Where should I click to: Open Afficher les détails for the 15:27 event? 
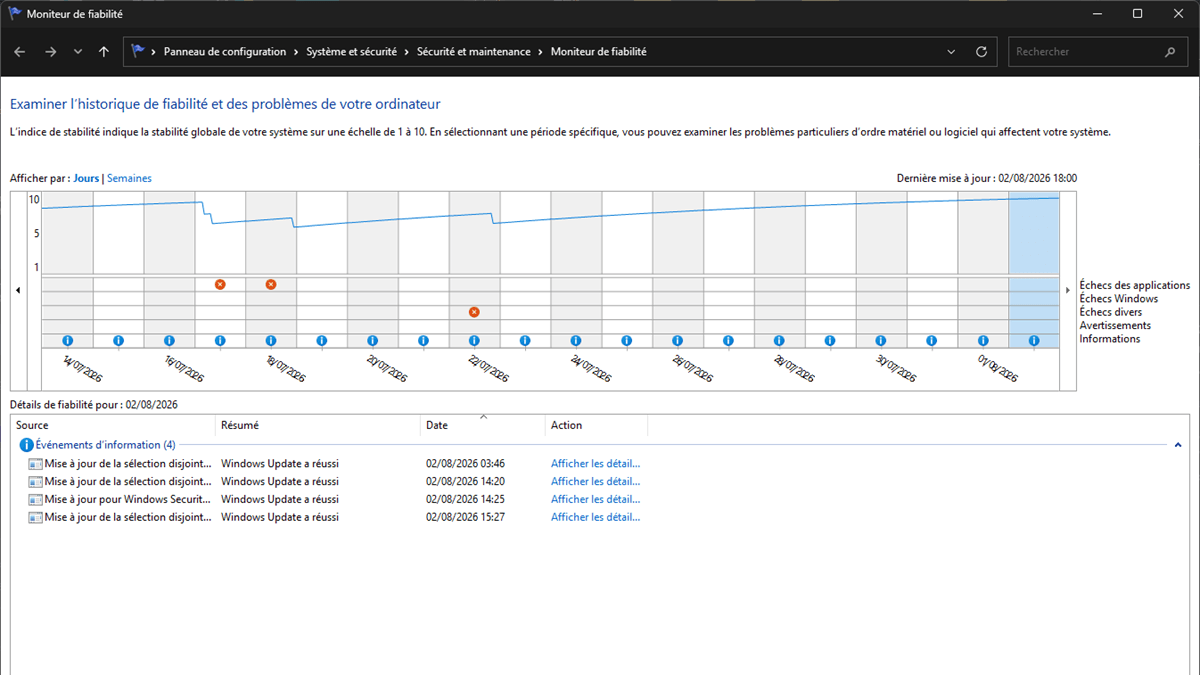click(595, 518)
